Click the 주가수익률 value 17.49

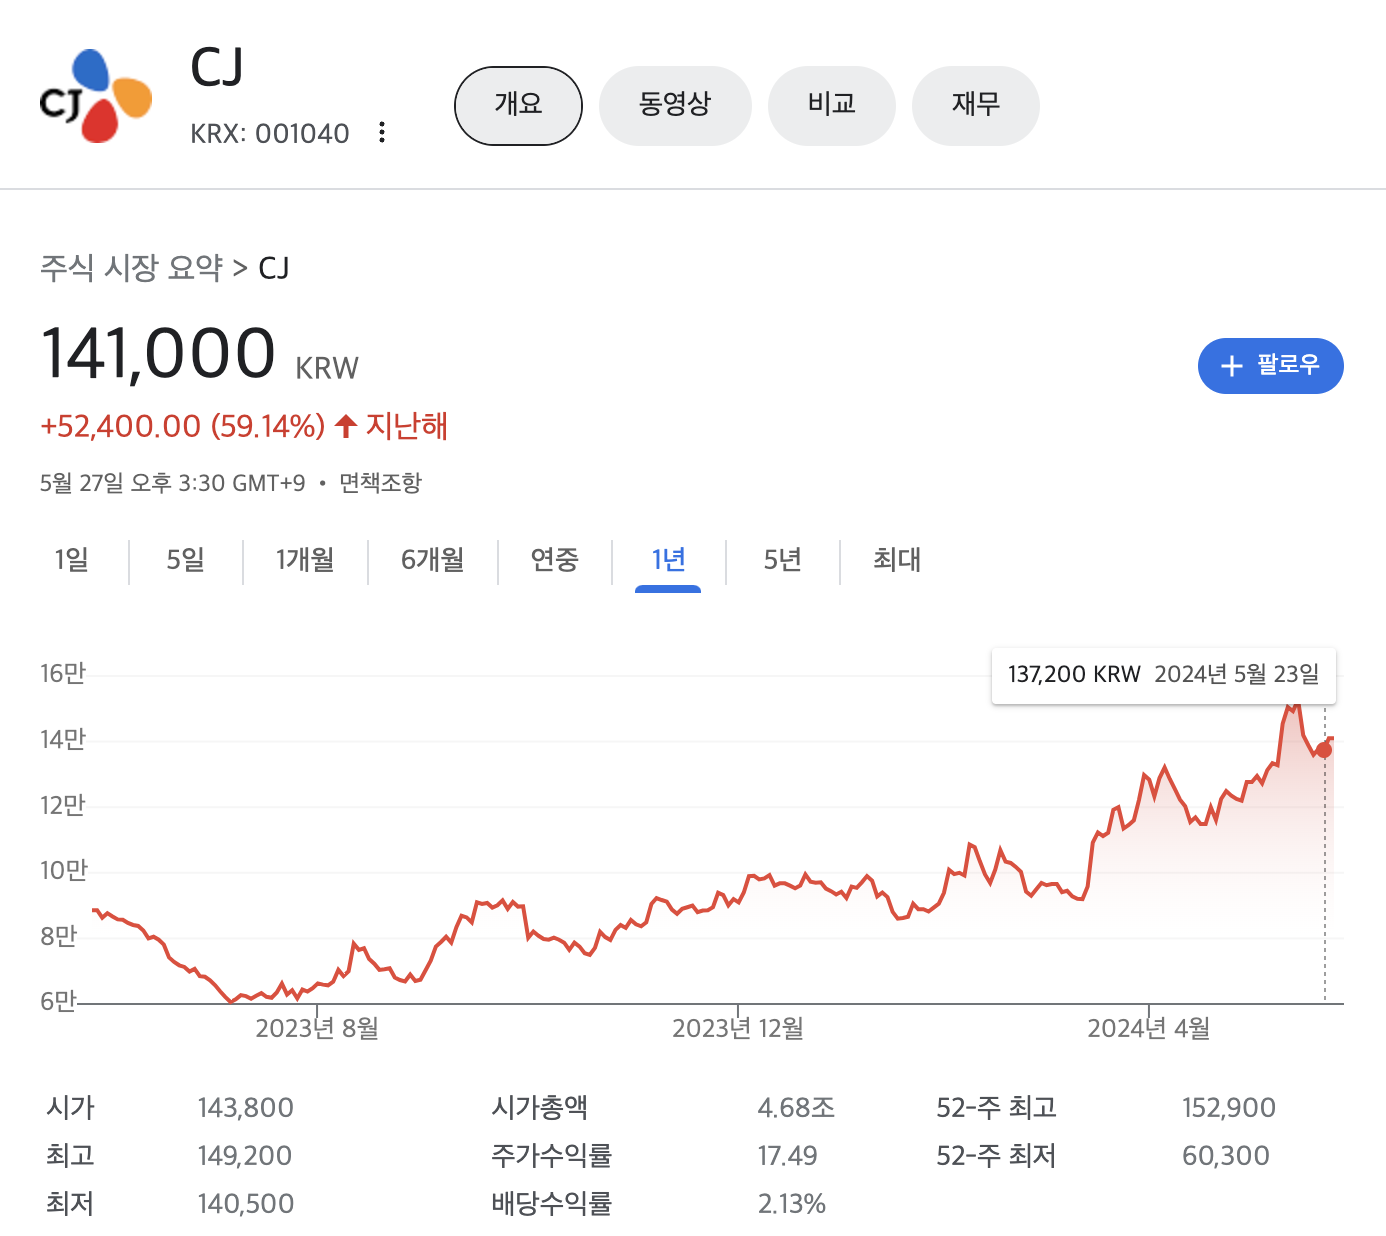[x=787, y=1156]
